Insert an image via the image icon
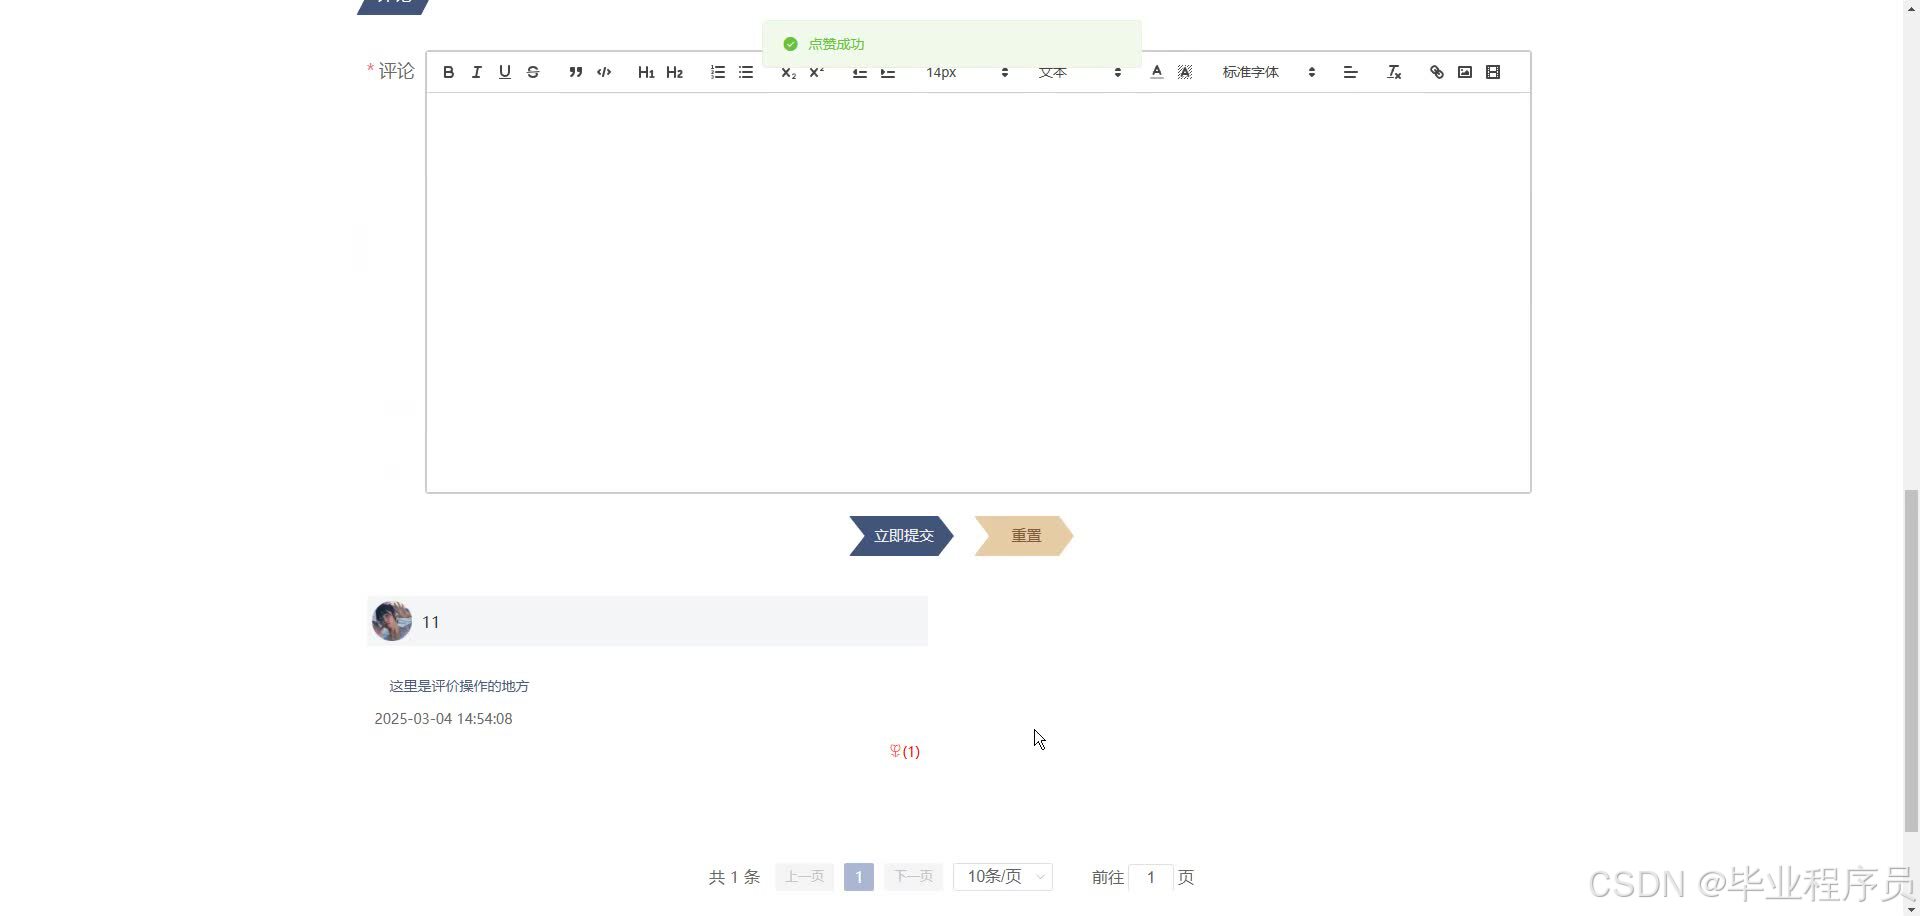Viewport: 1920px width, 916px height. (x=1464, y=72)
